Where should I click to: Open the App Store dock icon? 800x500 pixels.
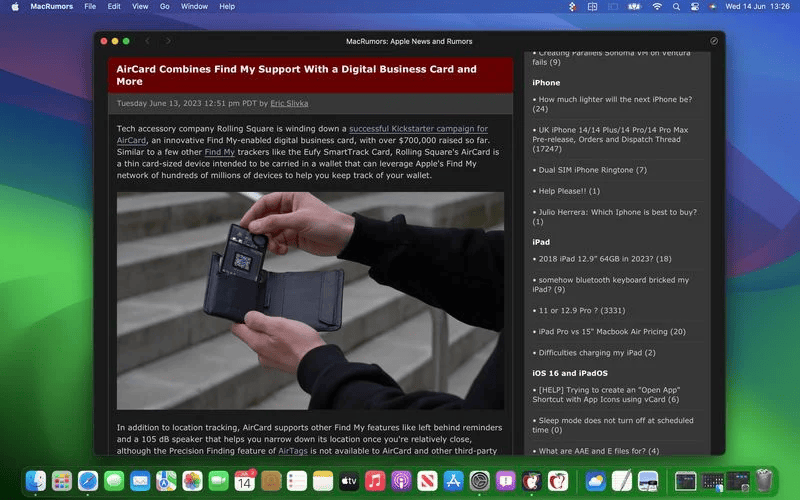click(453, 481)
